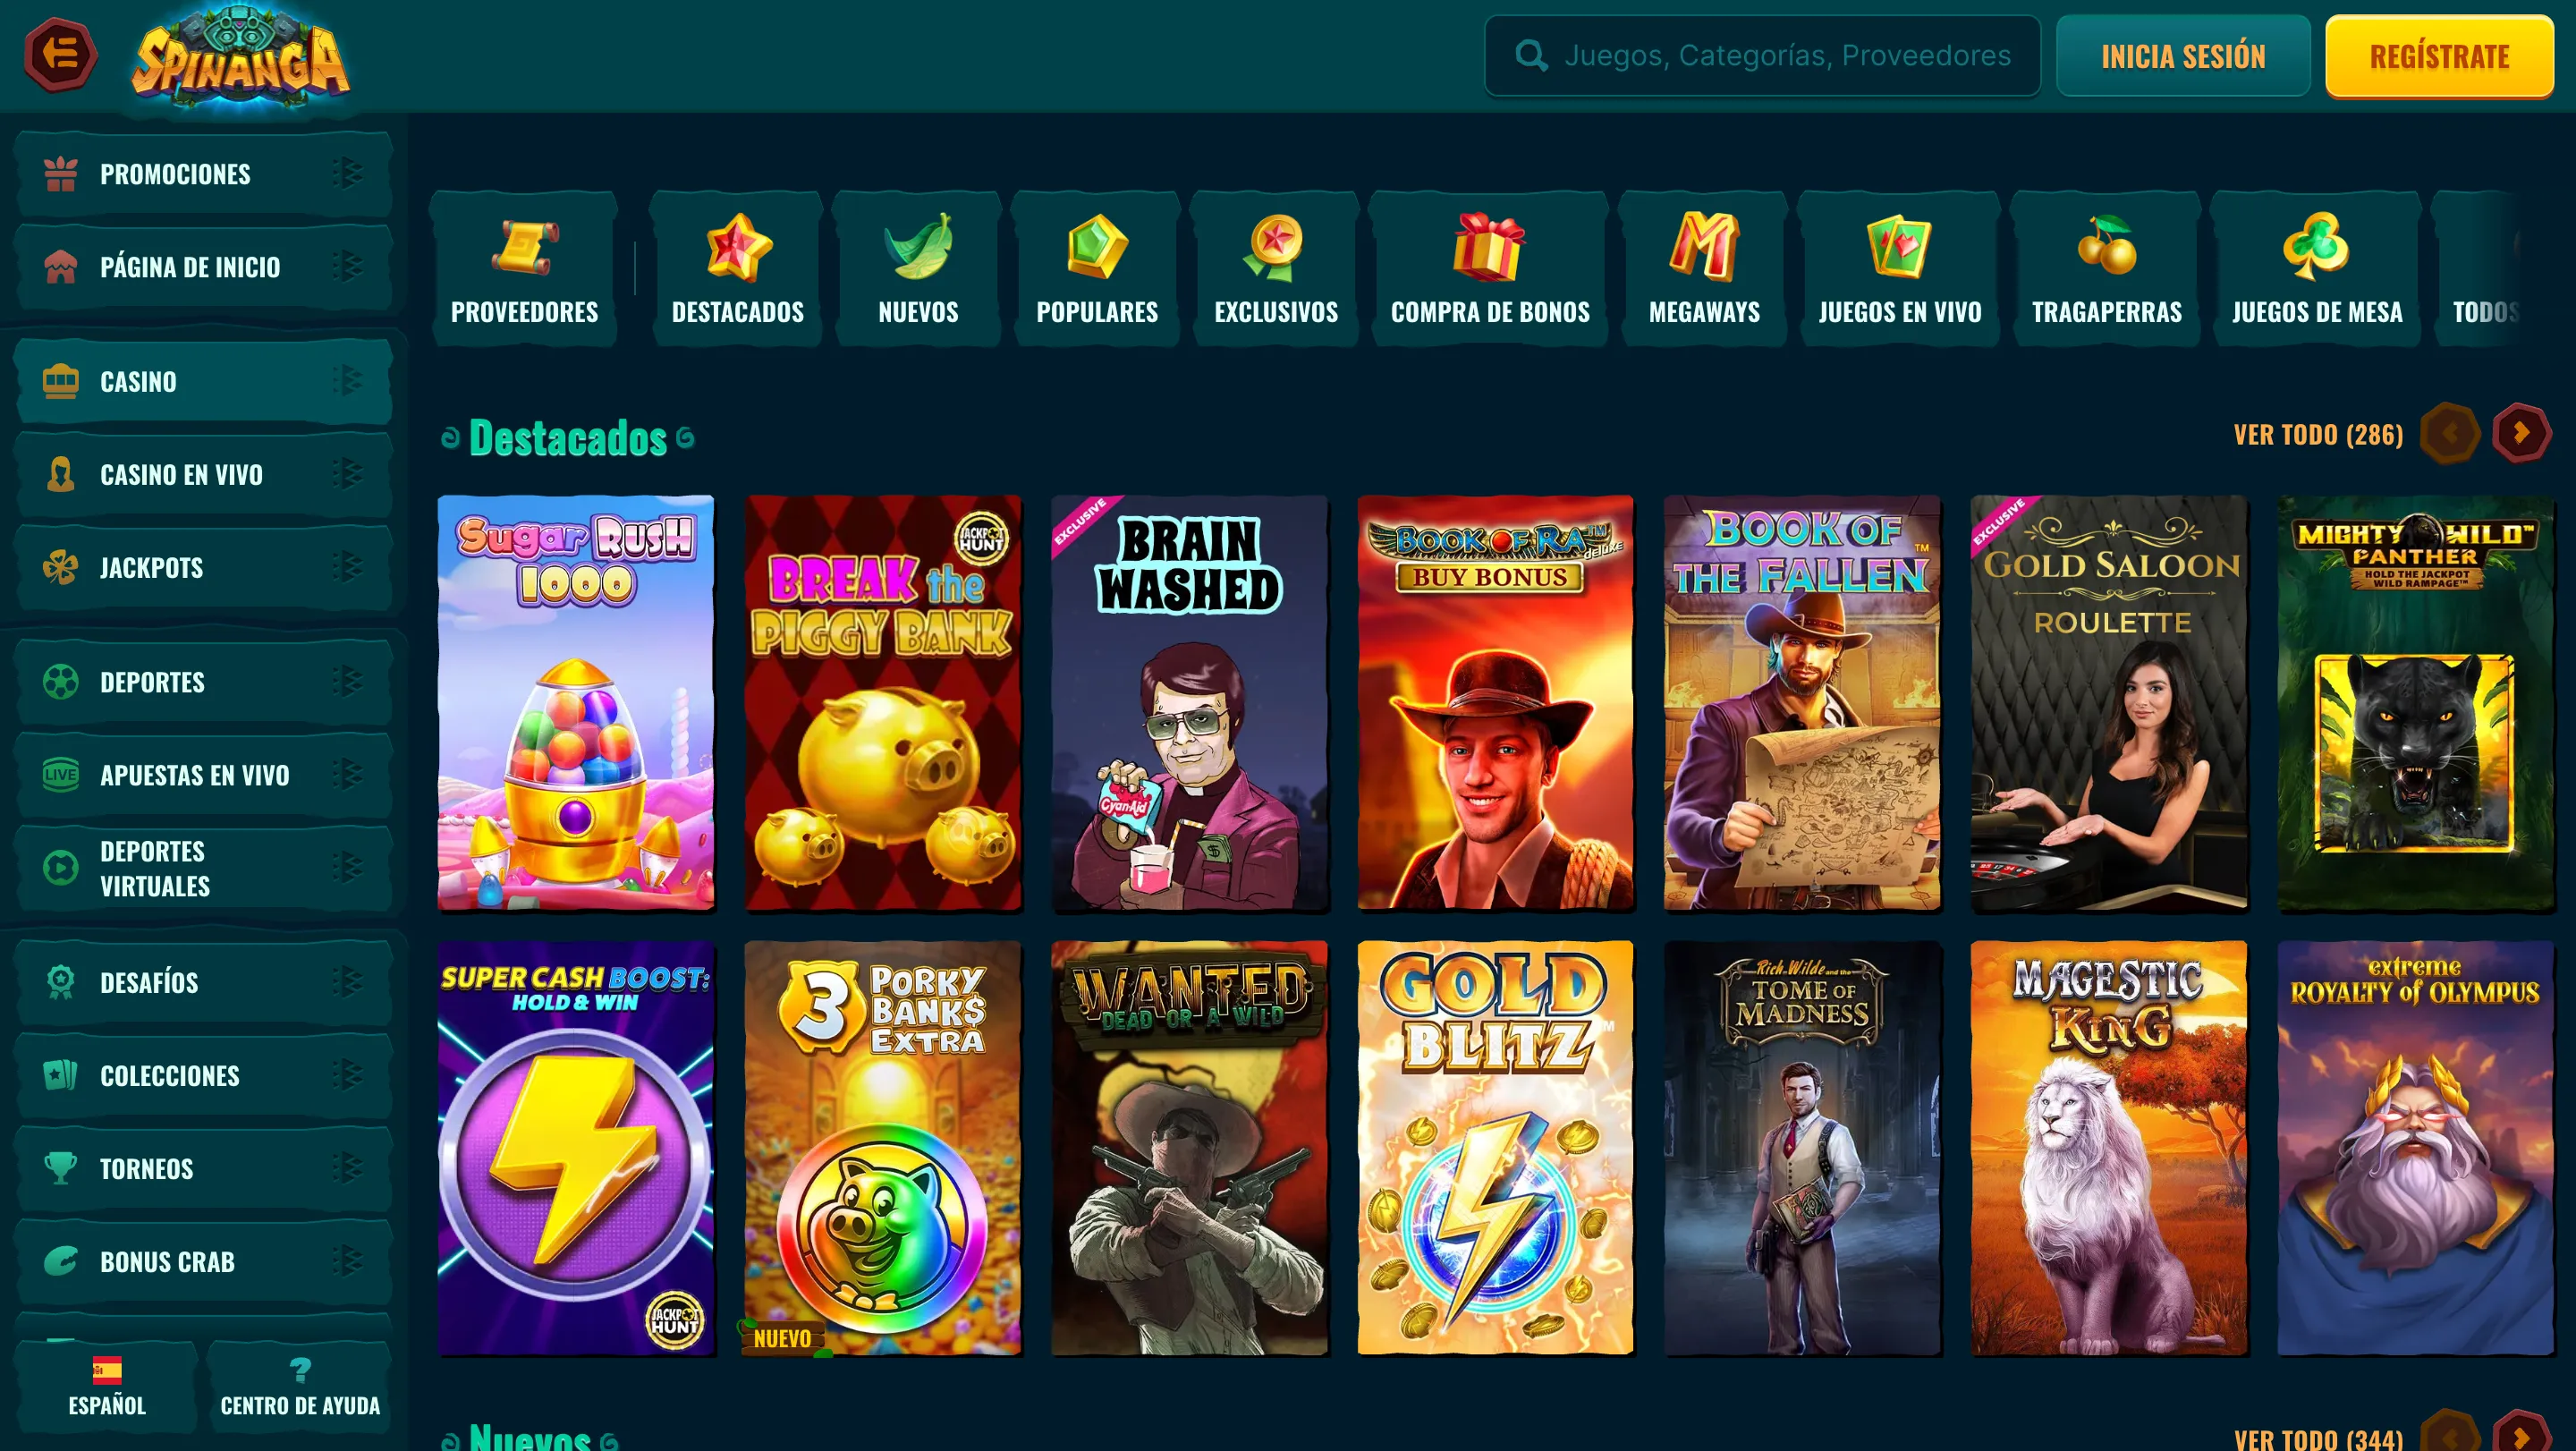
Task: Open the 3 Porky Banks Extra game
Action: [883, 1148]
